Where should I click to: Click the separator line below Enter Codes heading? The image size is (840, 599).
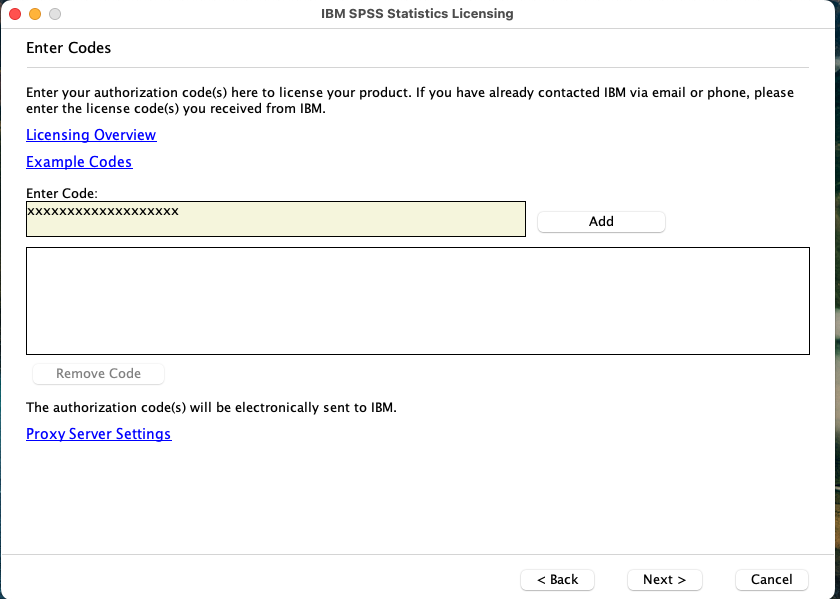pos(417,68)
